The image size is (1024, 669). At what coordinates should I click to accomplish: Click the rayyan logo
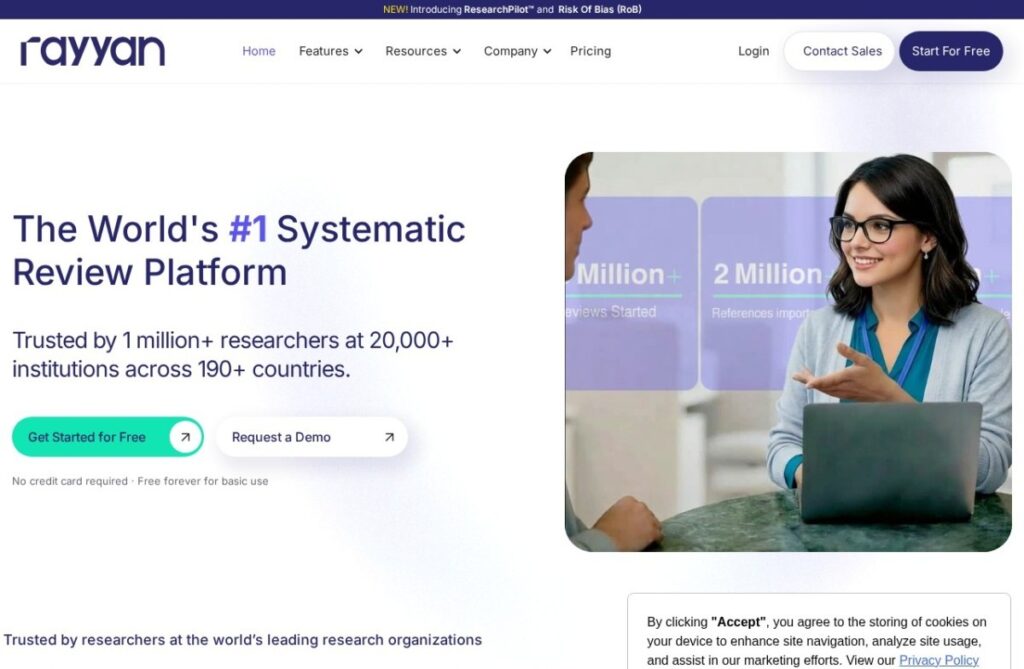point(93,51)
